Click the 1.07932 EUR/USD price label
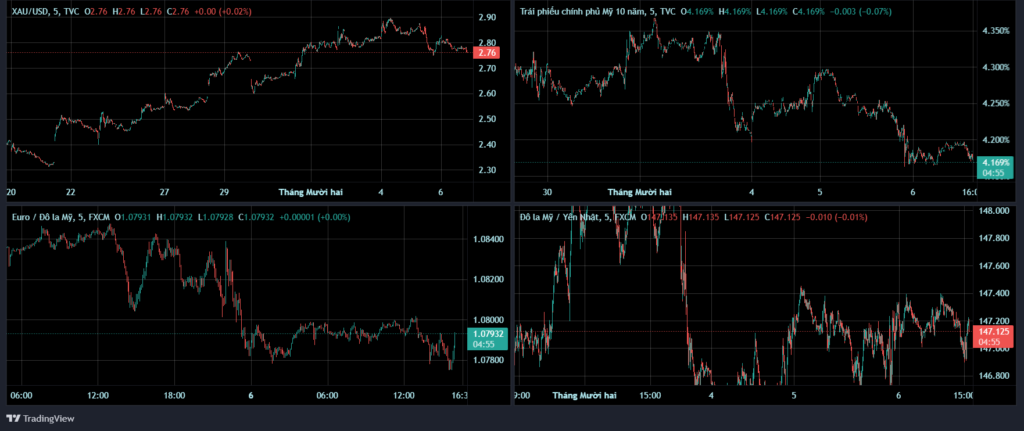The height and width of the screenshot is (431, 1024). 487,333
